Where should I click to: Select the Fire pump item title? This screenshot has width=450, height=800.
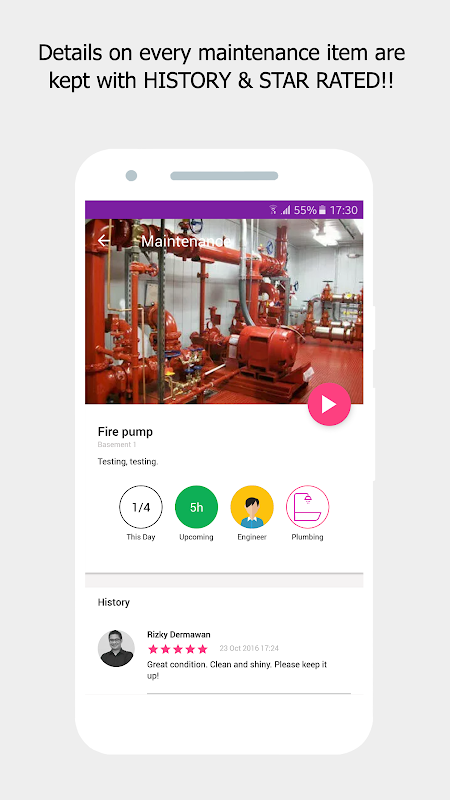125,432
